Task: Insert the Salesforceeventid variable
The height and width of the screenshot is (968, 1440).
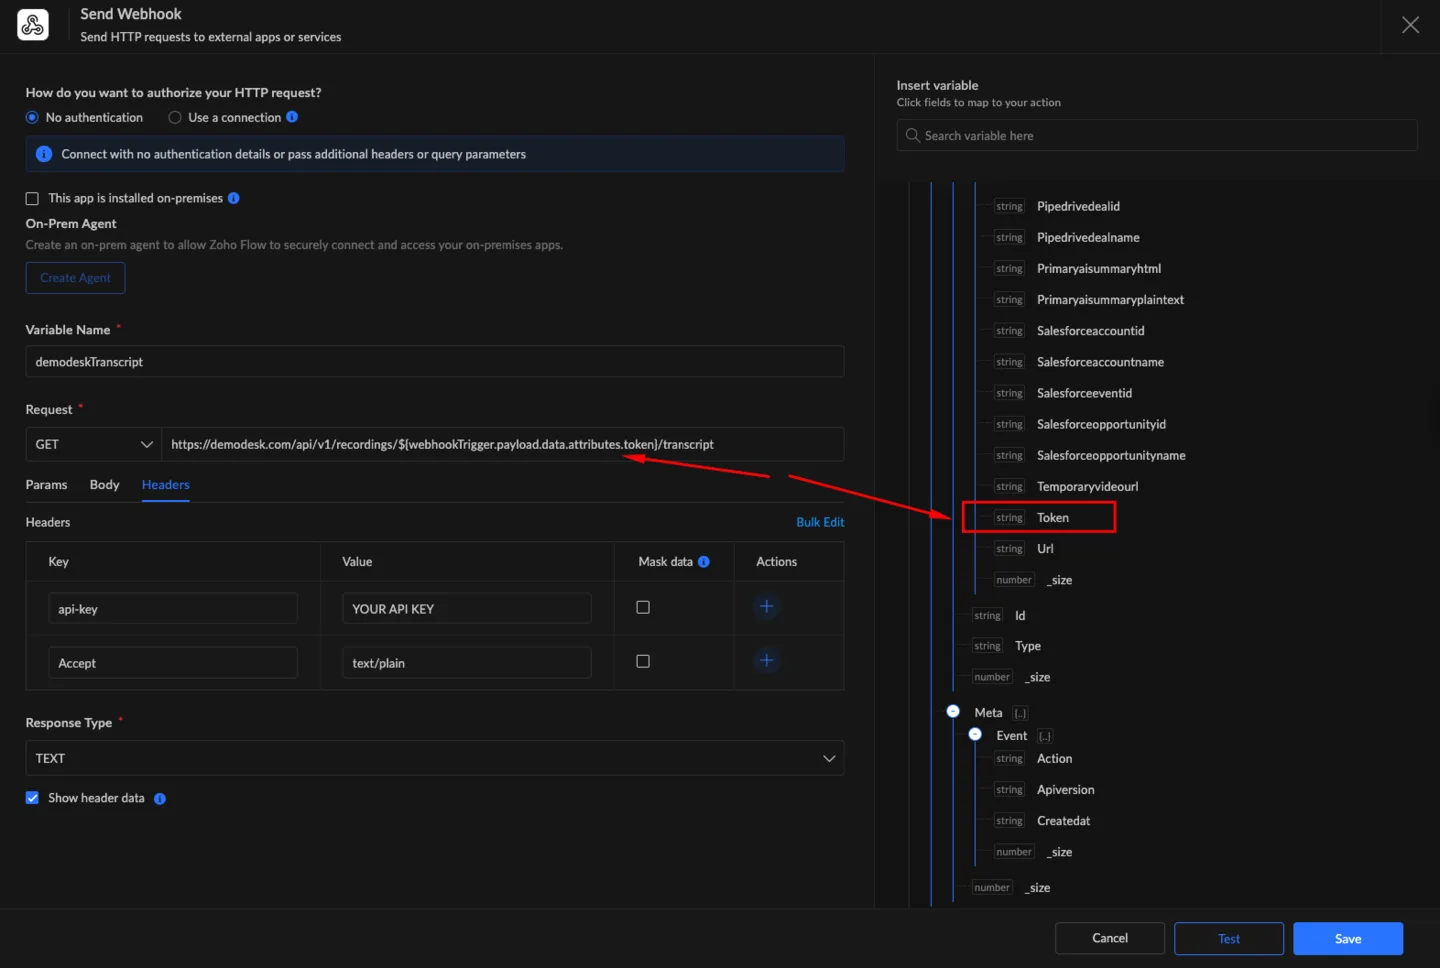Action: pos(1084,393)
